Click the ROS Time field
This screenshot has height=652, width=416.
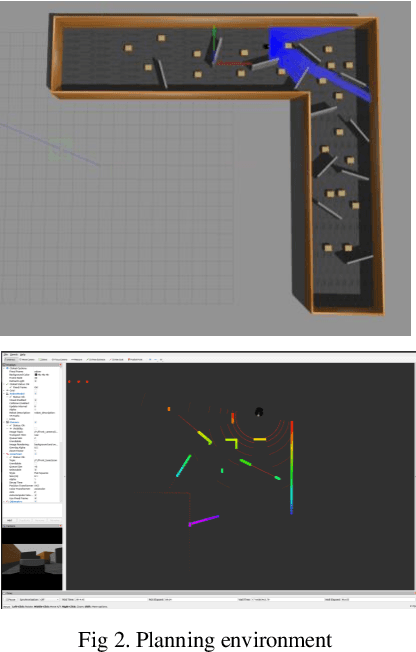pos(111,599)
